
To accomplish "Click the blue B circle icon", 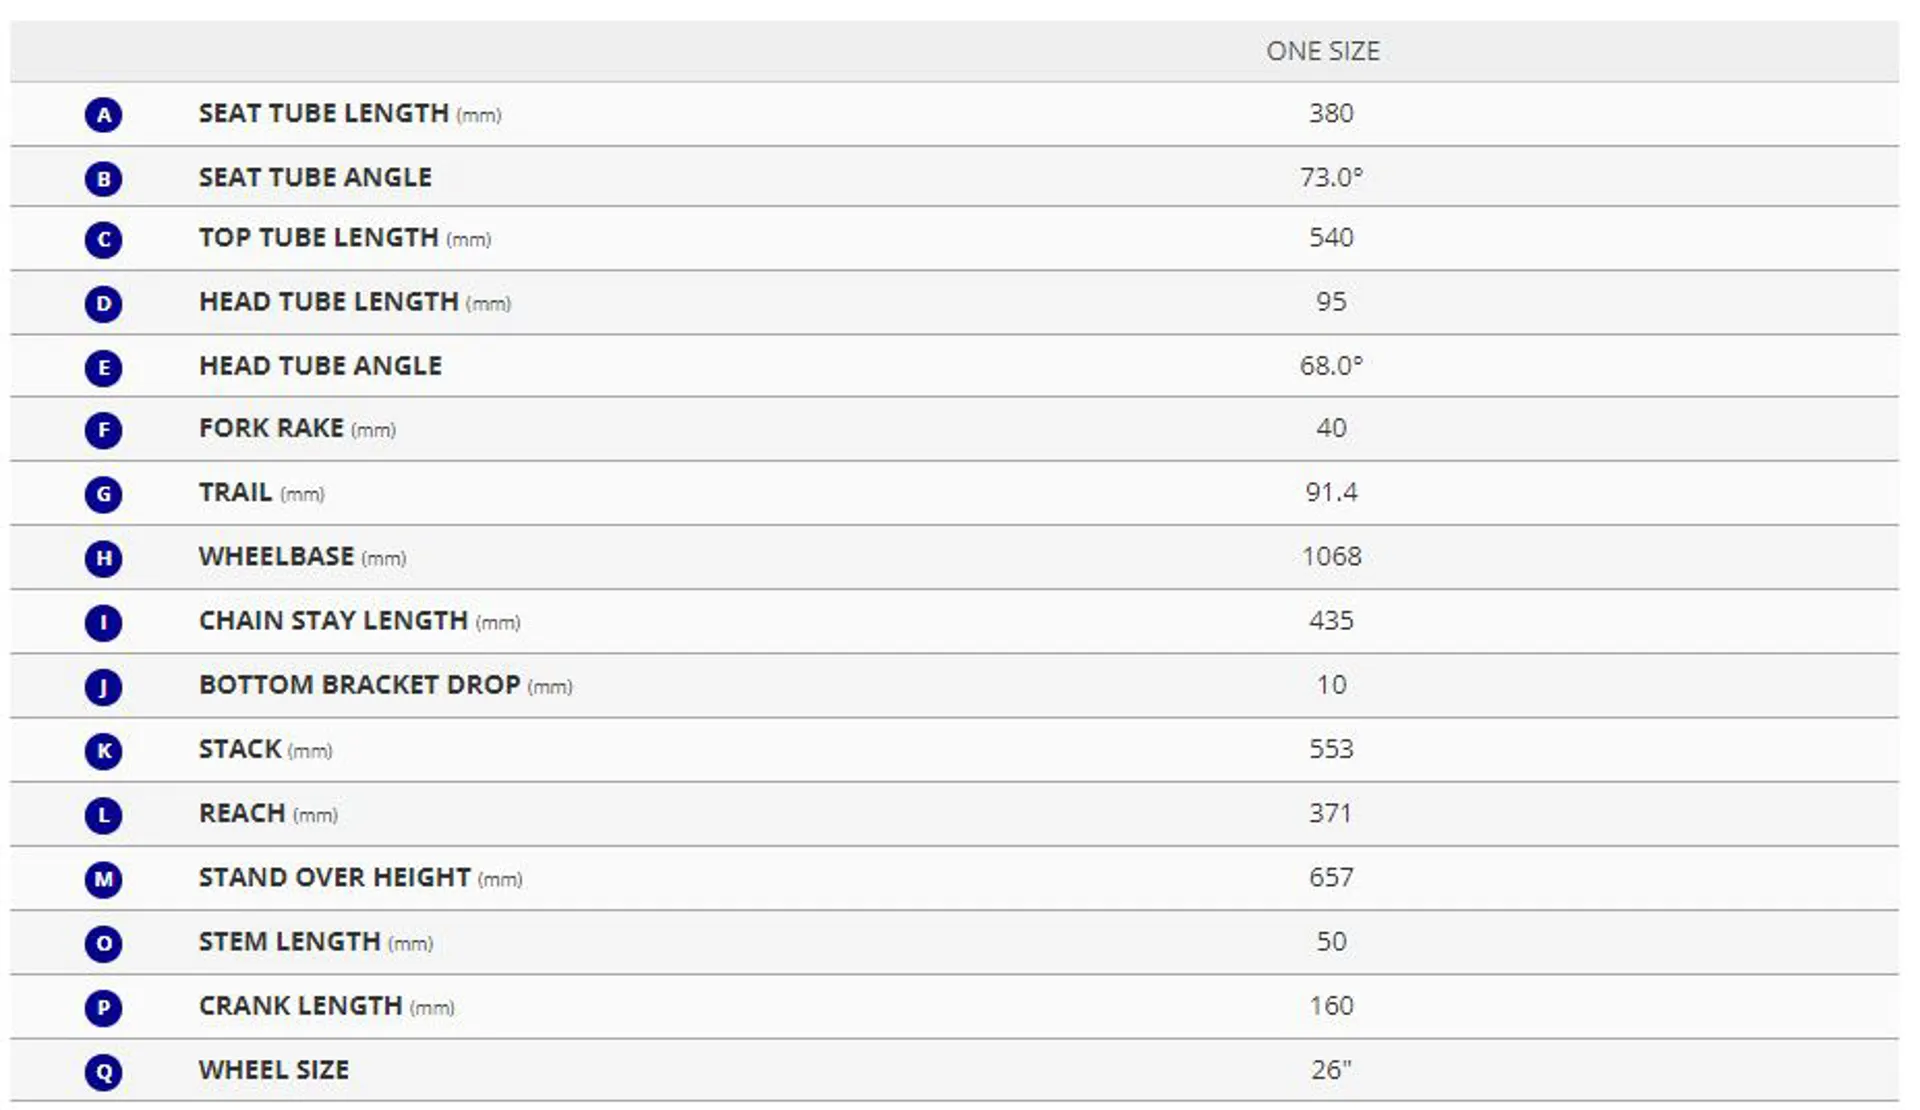I will 103,179.
